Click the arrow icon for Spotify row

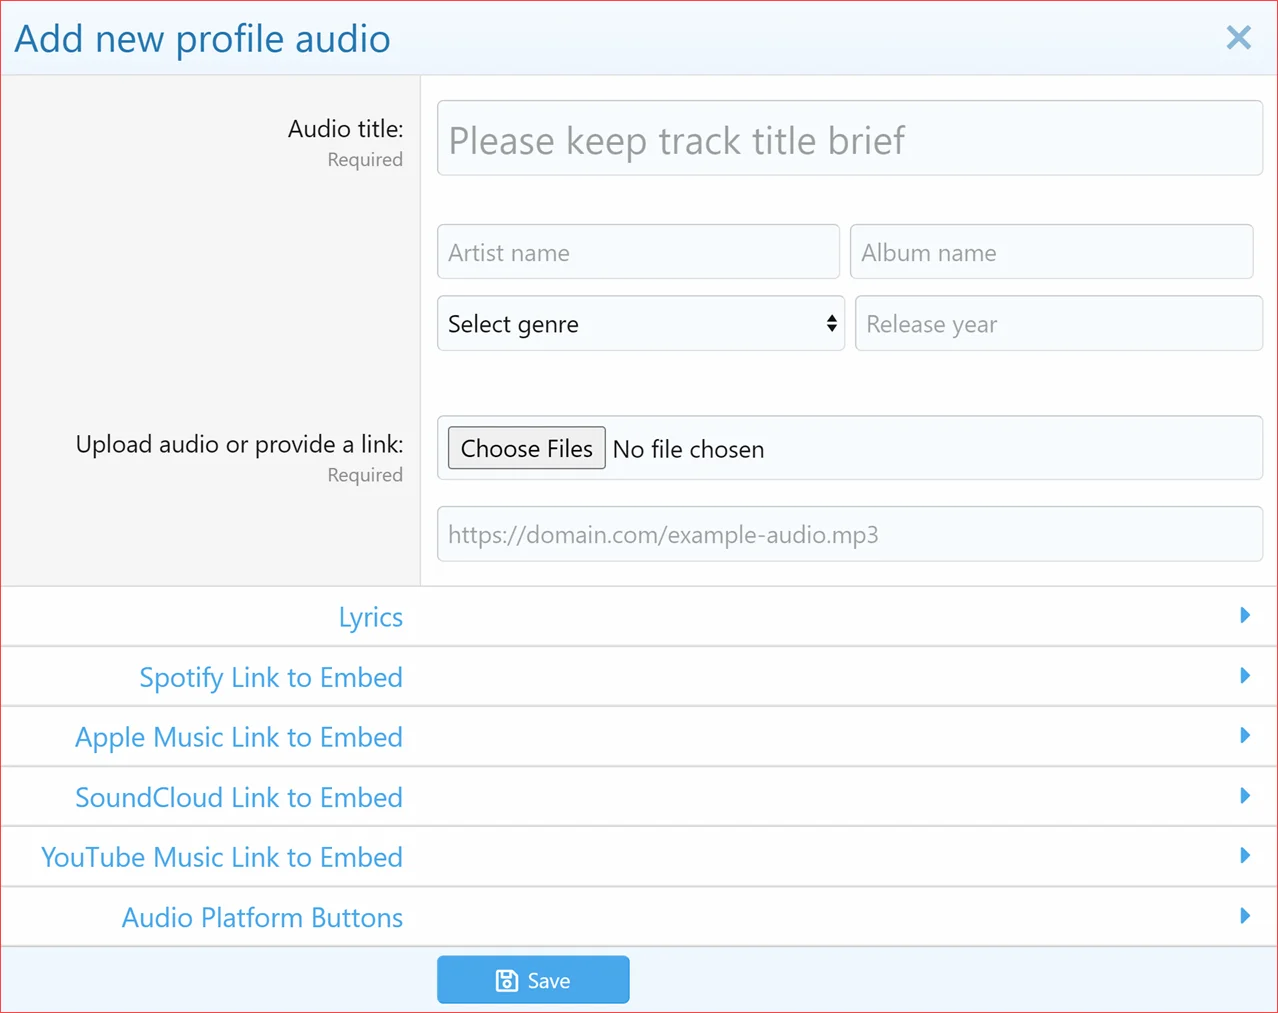coord(1245,676)
